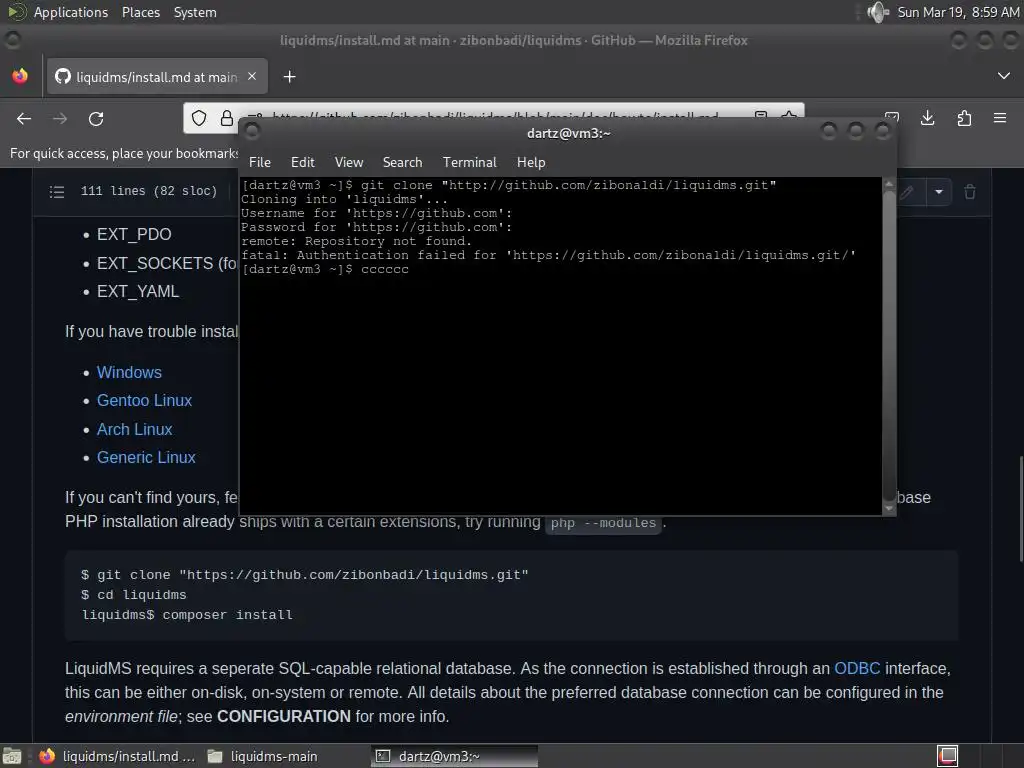Click the Firefox logo icon beside tabs
This screenshot has width=1024, height=768.
point(20,76)
